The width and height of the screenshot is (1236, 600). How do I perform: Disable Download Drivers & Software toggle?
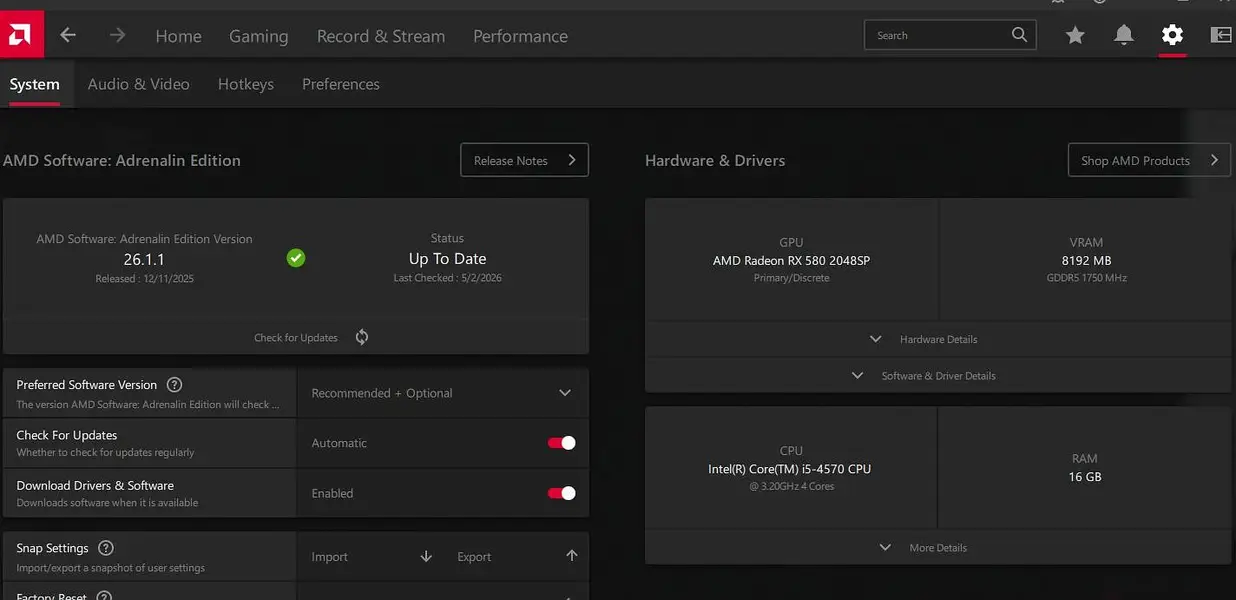(562, 493)
